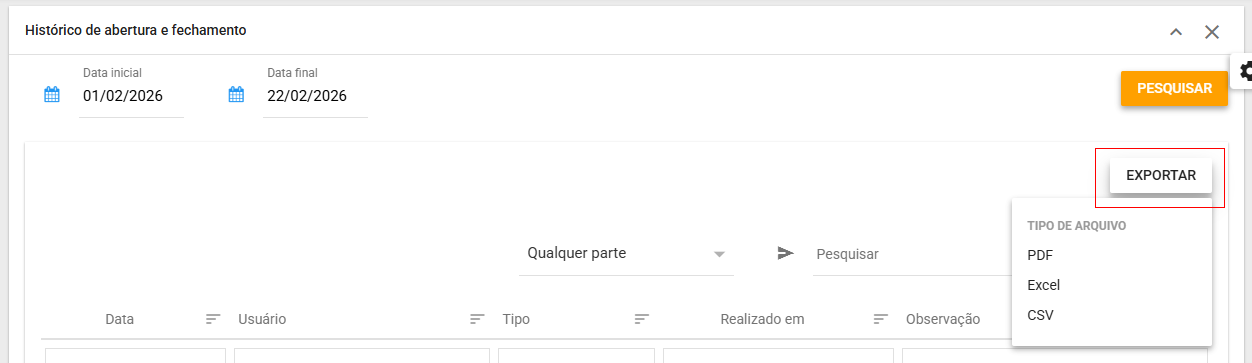The width and height of the screenshot is (1252, 363).
Task: Click the Data final date field
Action: tap(315, 97)
